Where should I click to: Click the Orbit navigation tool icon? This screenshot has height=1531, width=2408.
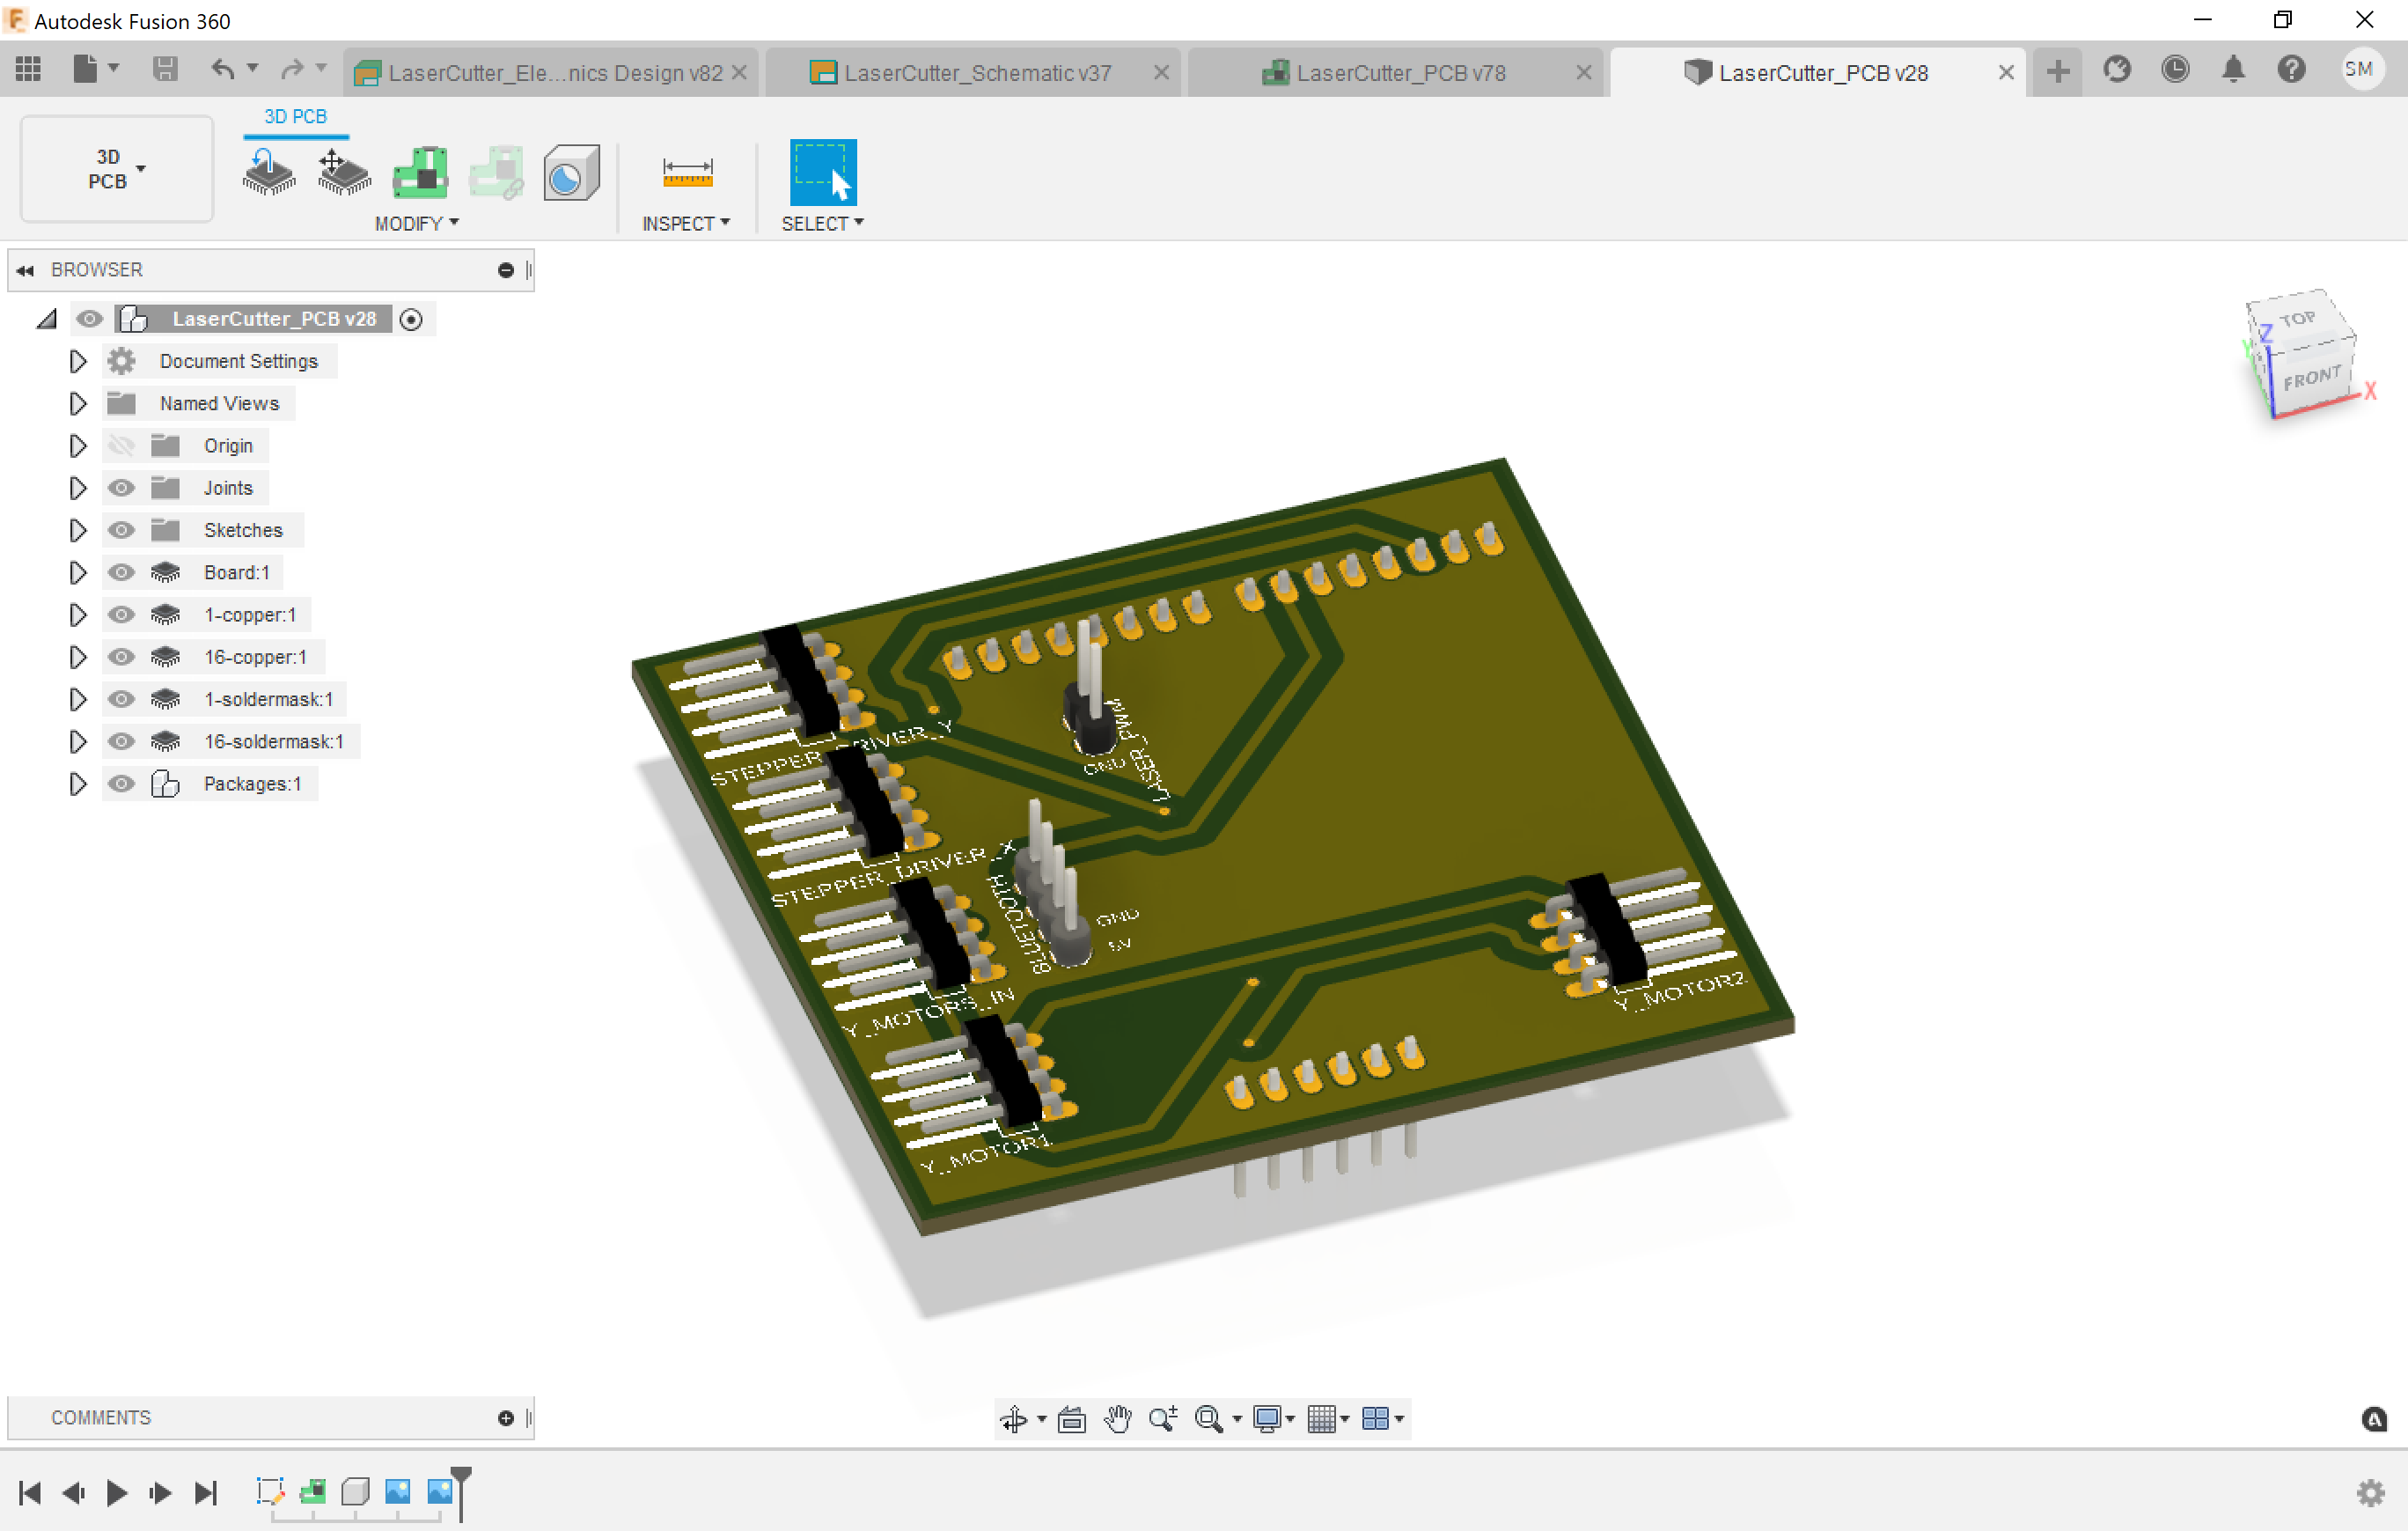pyautogui.click(x=1014, y=1418)
